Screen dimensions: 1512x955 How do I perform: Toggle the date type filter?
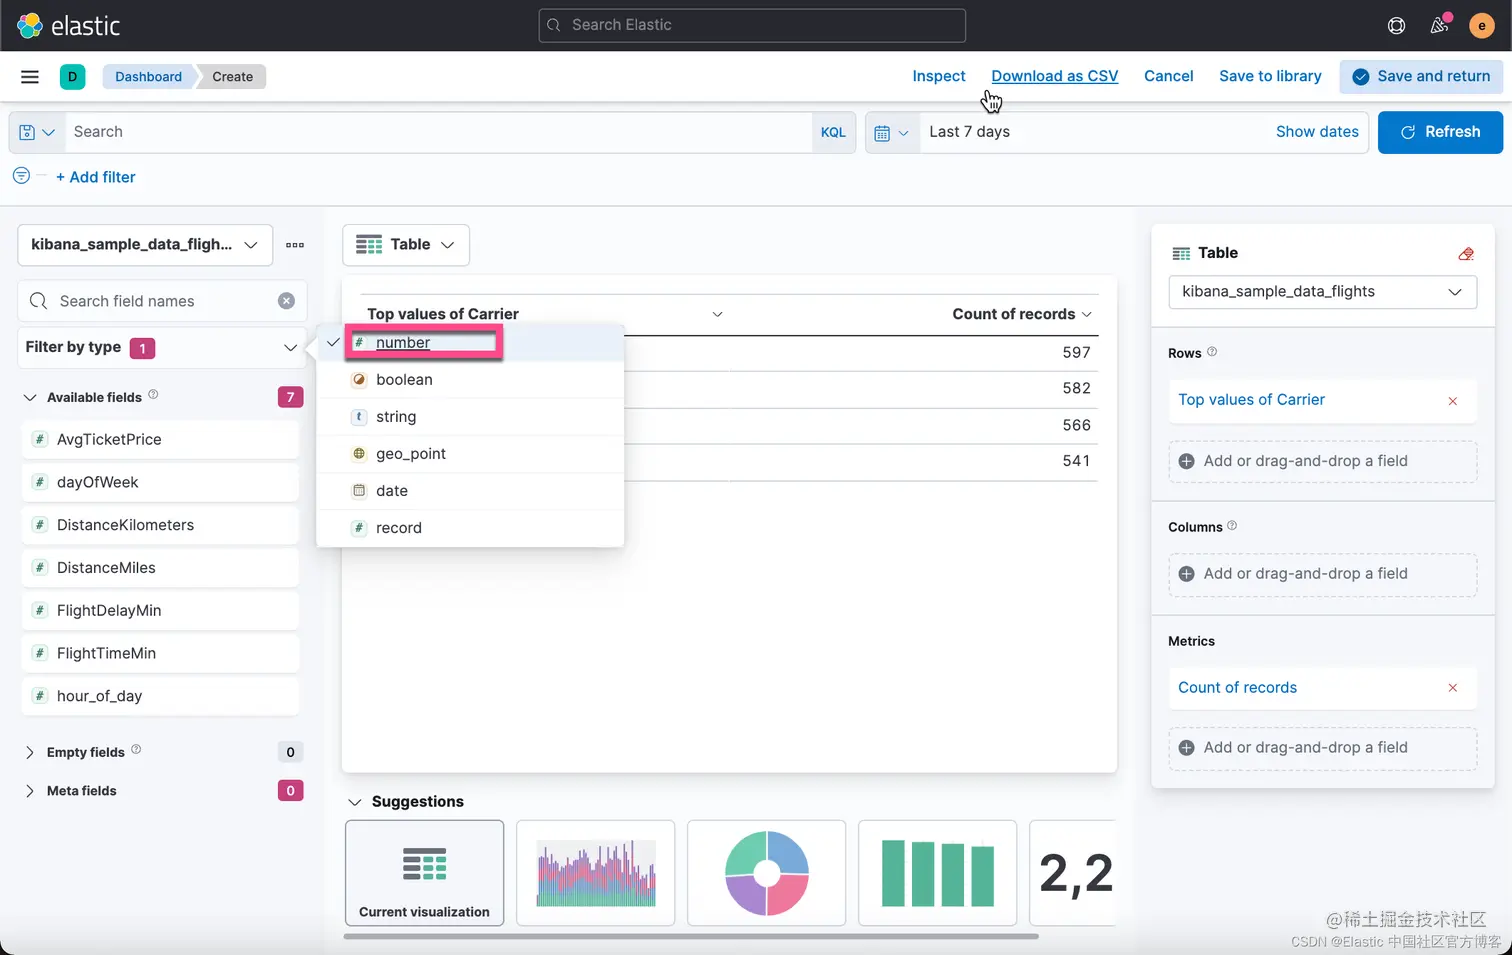coord(470,491)
